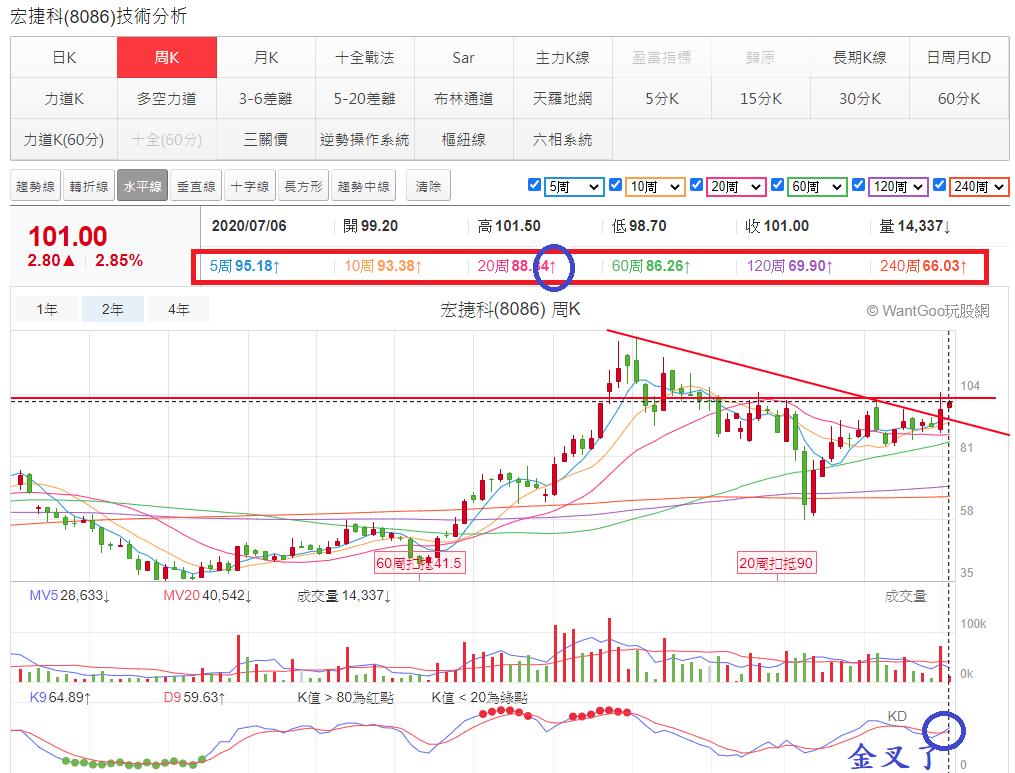
Task: Show the 30分K chart
Action: point(860,98)
